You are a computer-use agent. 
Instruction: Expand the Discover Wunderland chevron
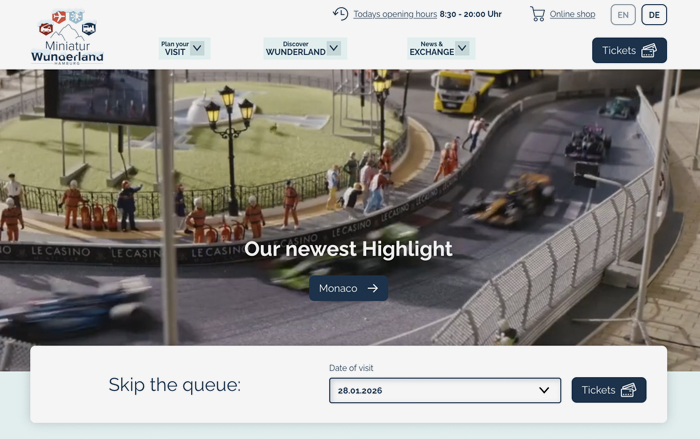[334, 48]
